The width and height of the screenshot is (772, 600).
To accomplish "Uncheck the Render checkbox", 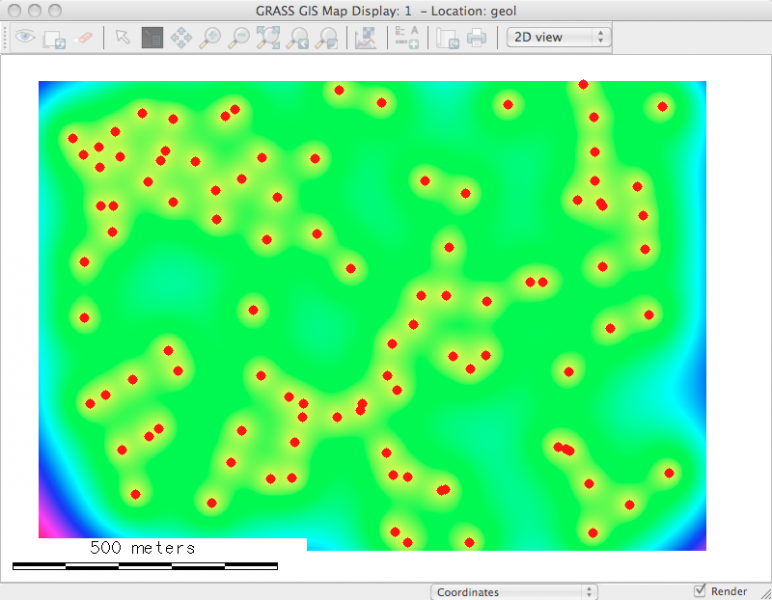I will tap(699, 591).
